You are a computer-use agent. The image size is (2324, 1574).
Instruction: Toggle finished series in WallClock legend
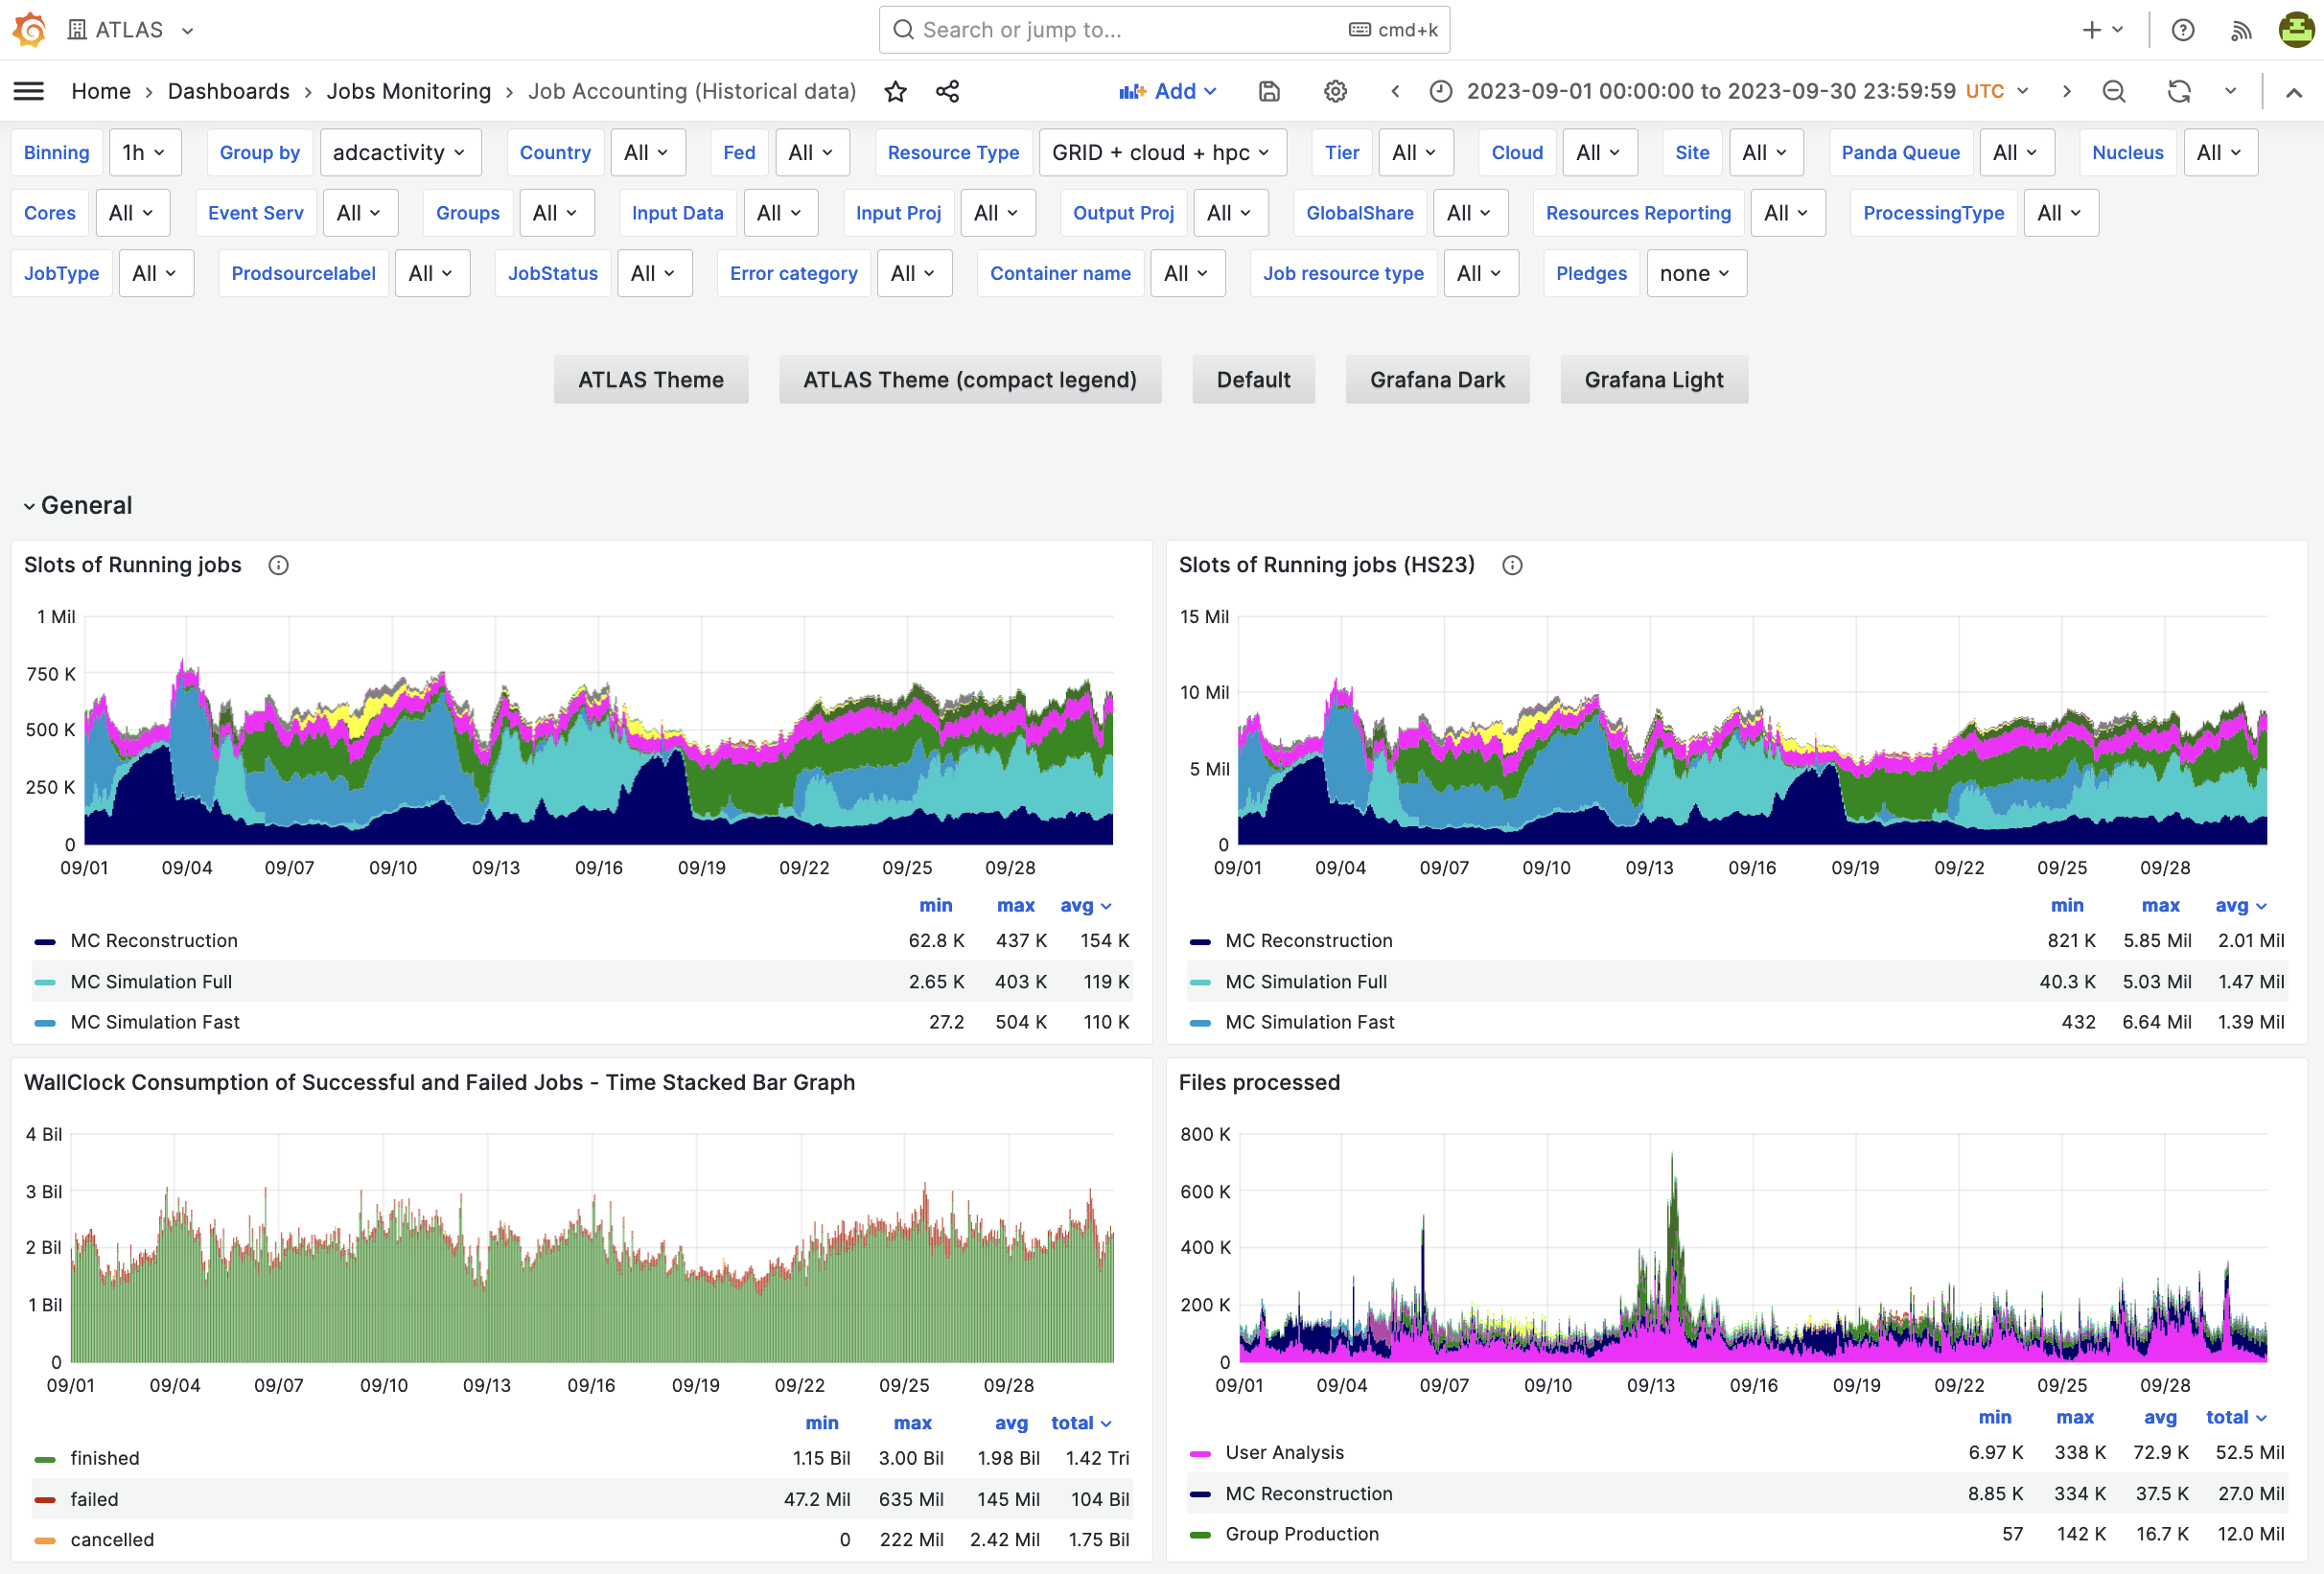tap(105, 1458)
